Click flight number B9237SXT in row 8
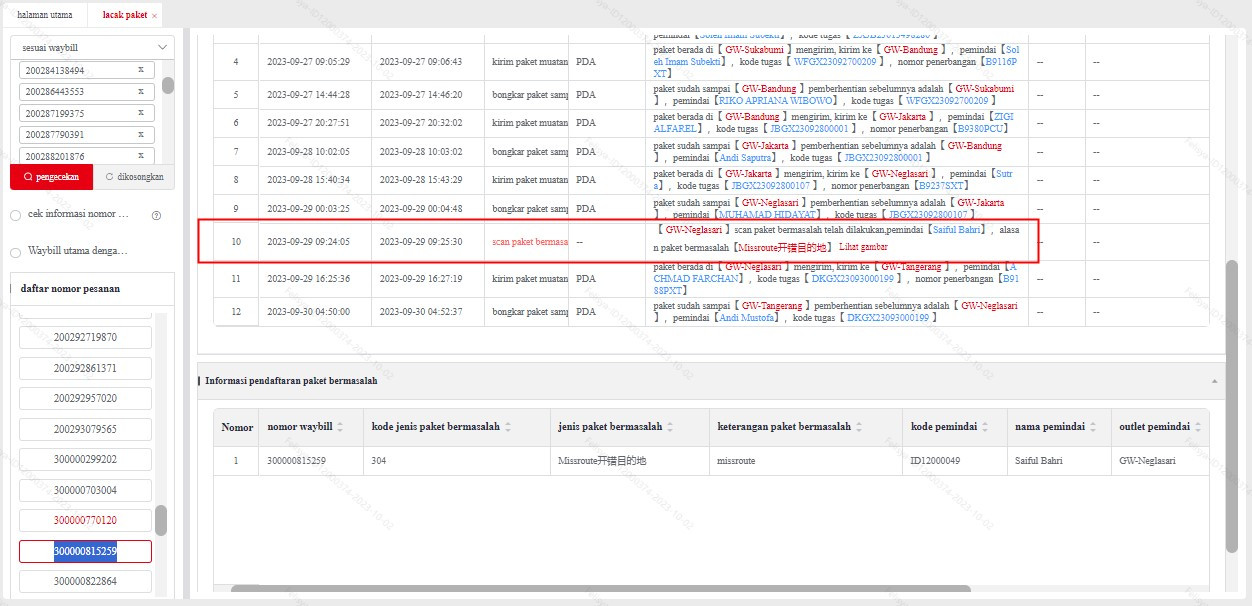Screen dimensions: 1252x606 [x=941, y=185]
